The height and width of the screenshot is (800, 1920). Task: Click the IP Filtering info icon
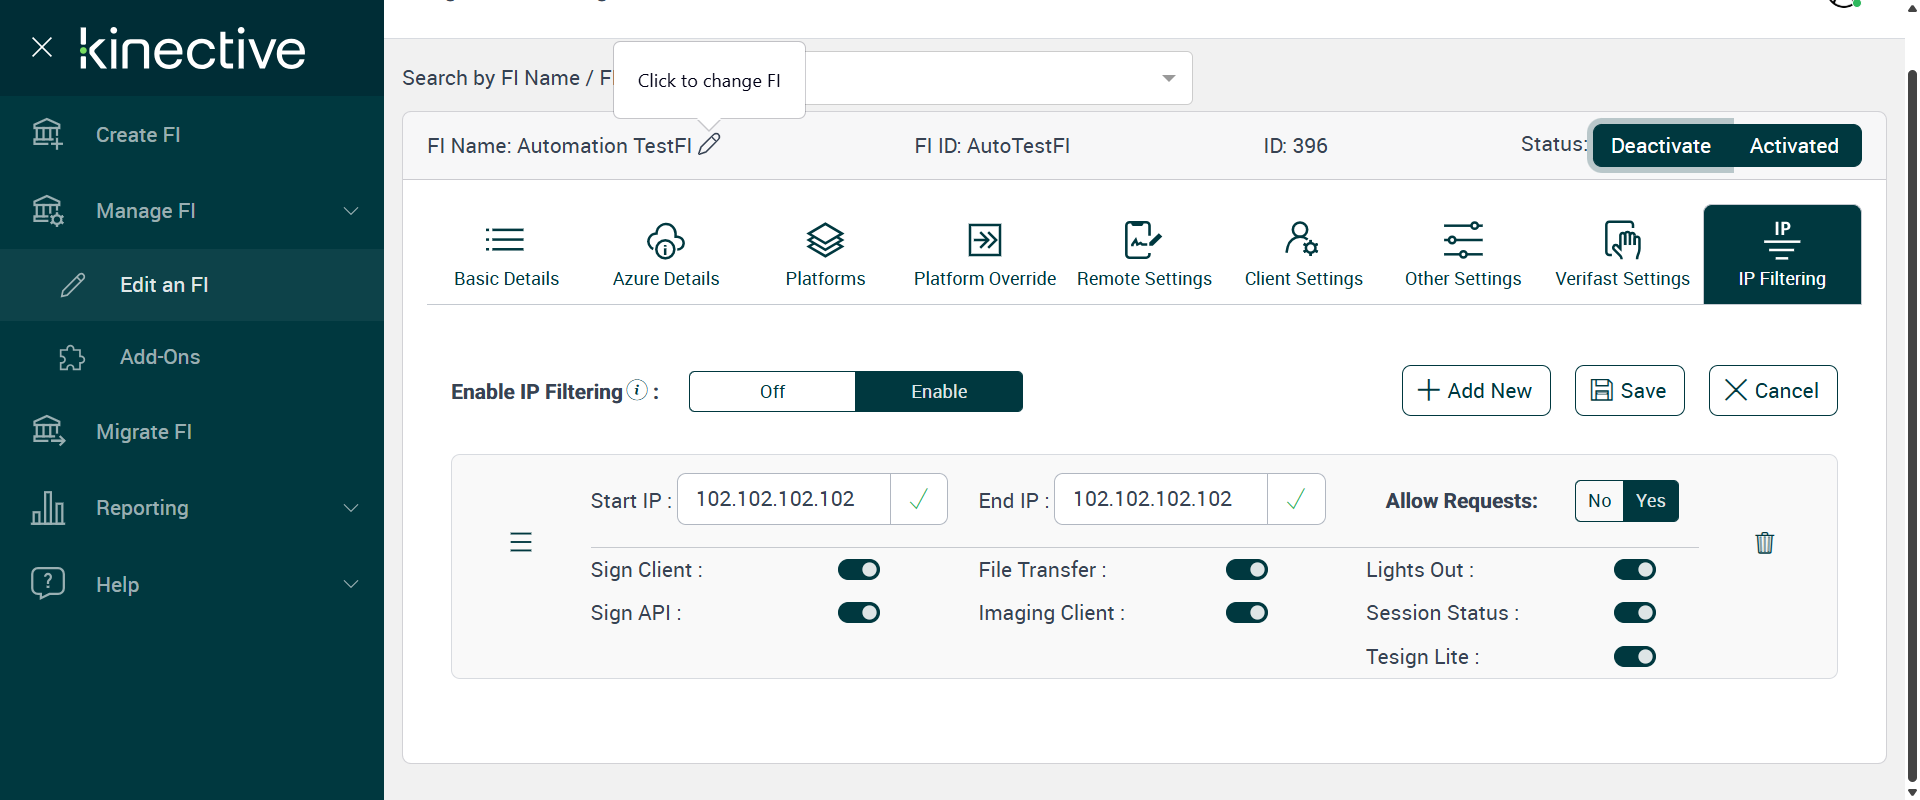pos(637,390)
